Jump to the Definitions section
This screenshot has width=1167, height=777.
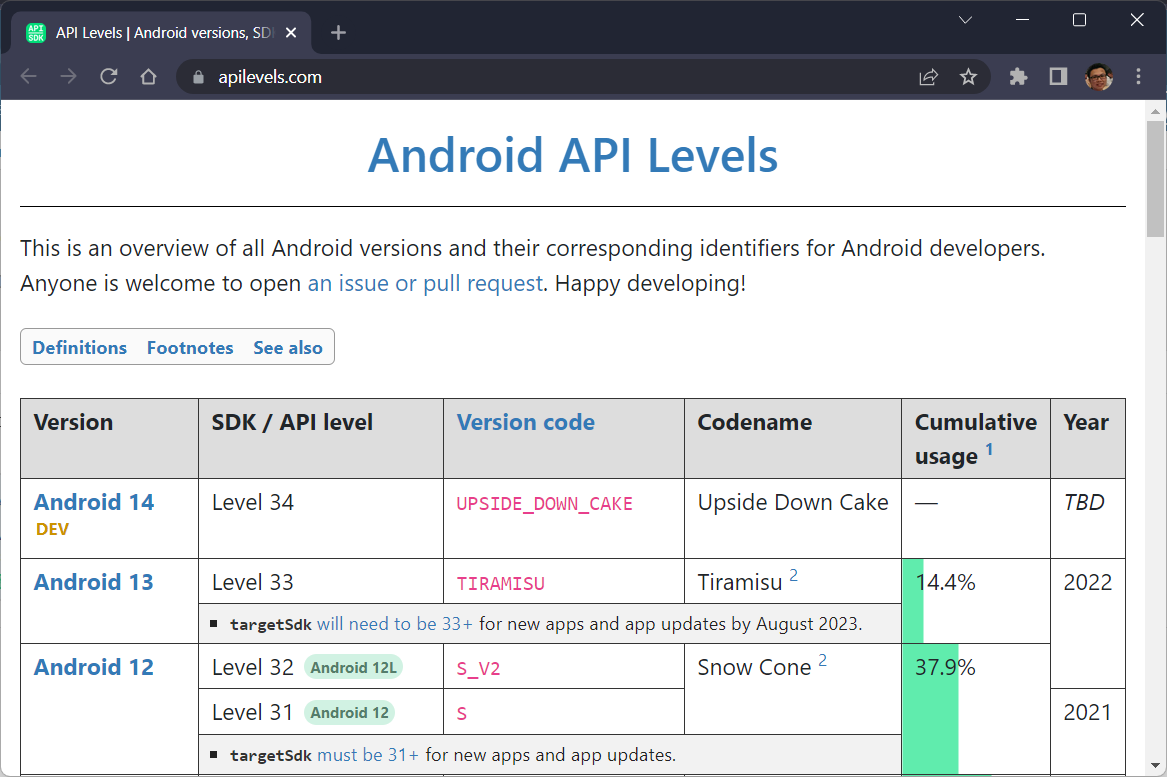(x=80, y=348)
